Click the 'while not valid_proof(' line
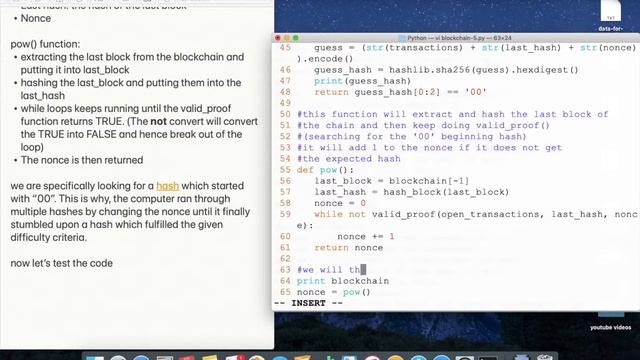 (476, 214)
